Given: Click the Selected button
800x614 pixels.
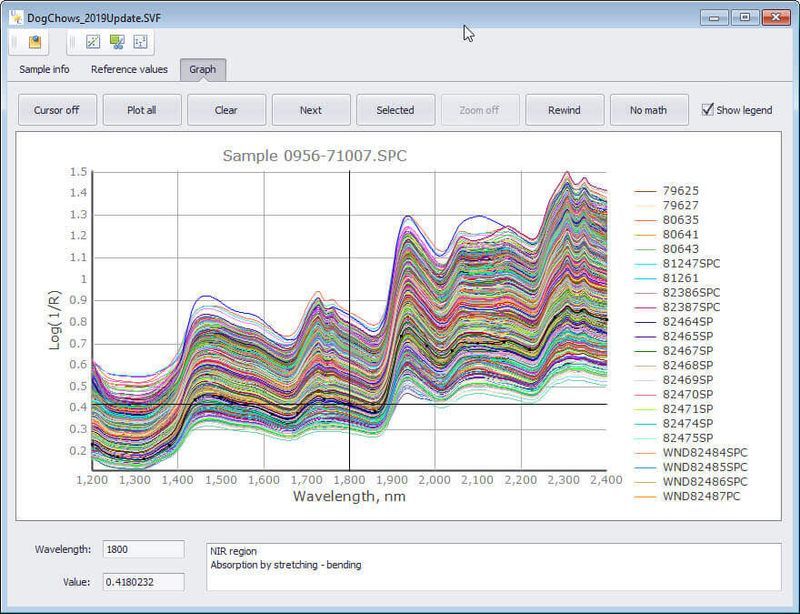Looking at the screenshot, I should pyautogui.click(x=395, y=110).
